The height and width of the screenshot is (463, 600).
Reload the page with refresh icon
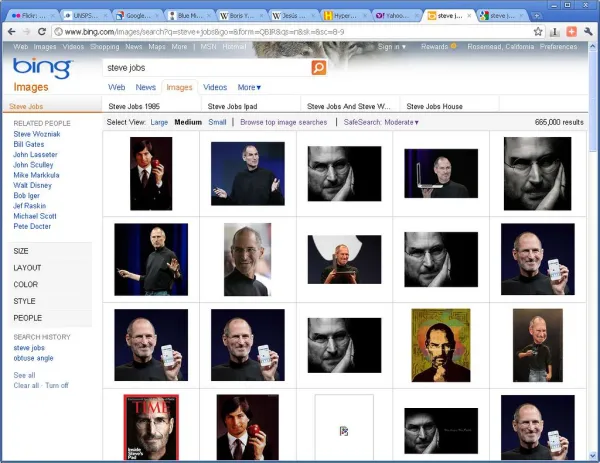pos(42,31)
